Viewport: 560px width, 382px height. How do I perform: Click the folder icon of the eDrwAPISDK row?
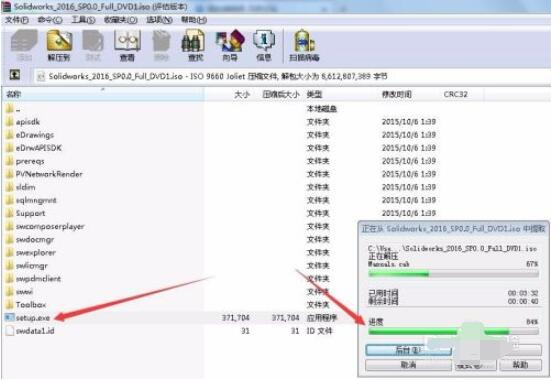pos(10,147)
